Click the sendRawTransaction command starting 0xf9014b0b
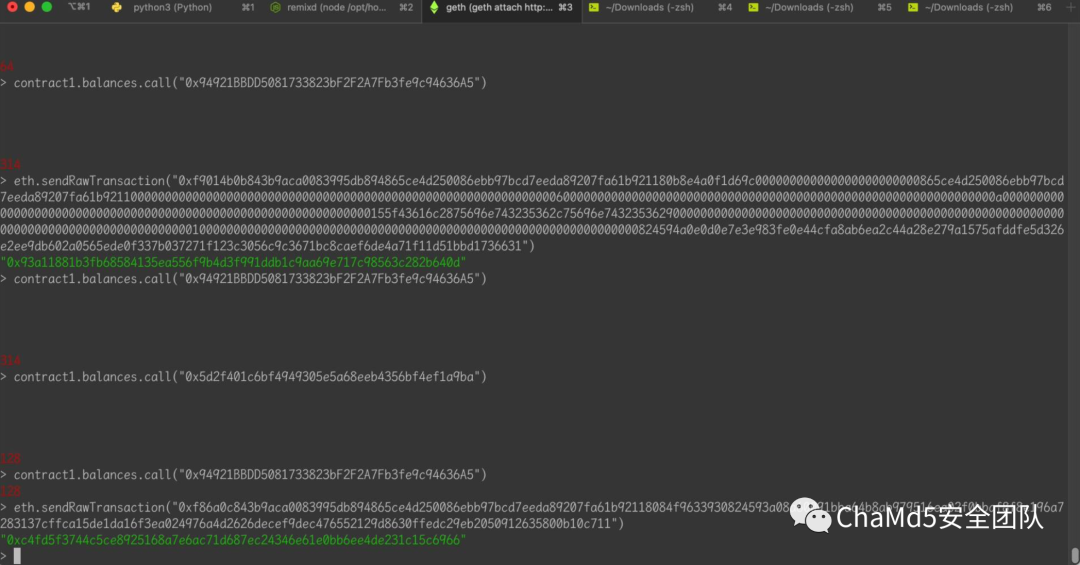 (x=532, y=213)
